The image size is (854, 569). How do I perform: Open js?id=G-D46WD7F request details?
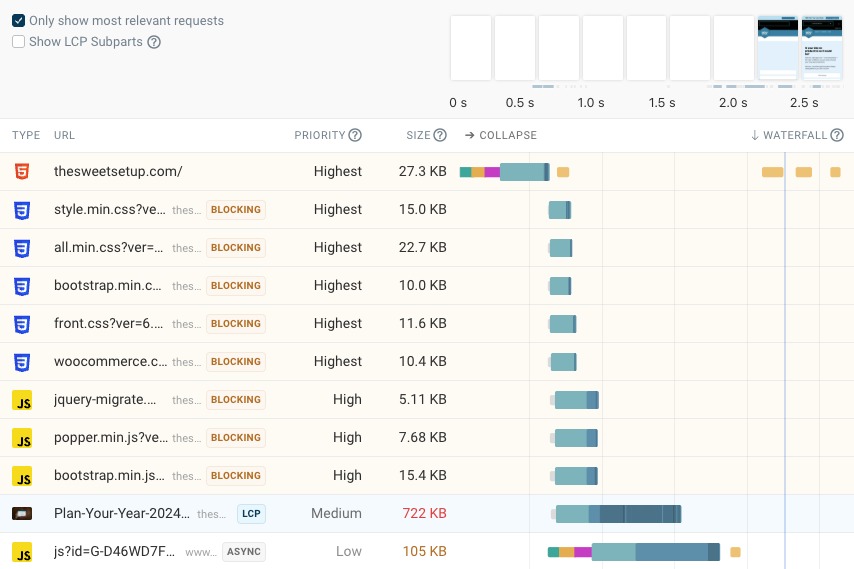pos(114,552)
